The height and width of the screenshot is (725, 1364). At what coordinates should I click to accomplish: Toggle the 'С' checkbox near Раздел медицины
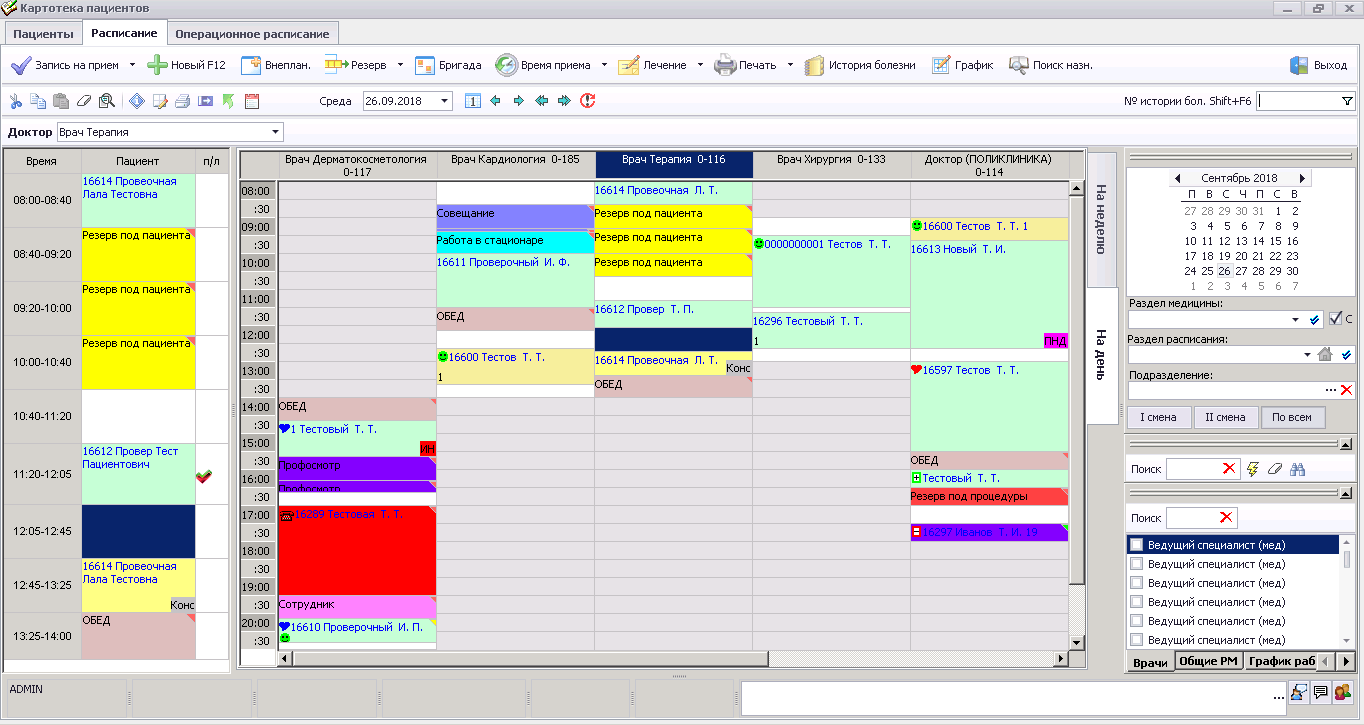1336,319
